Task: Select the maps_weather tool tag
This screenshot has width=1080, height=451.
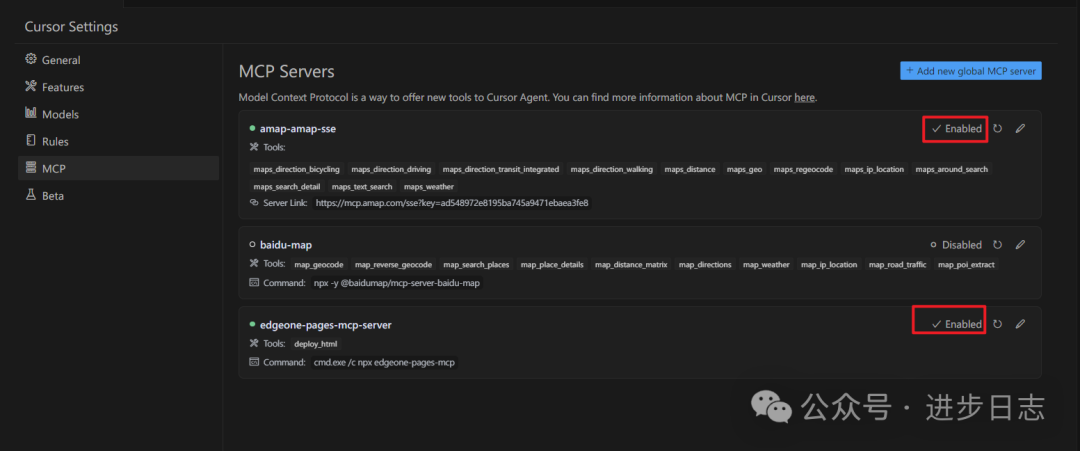Action: pos(428,187)
